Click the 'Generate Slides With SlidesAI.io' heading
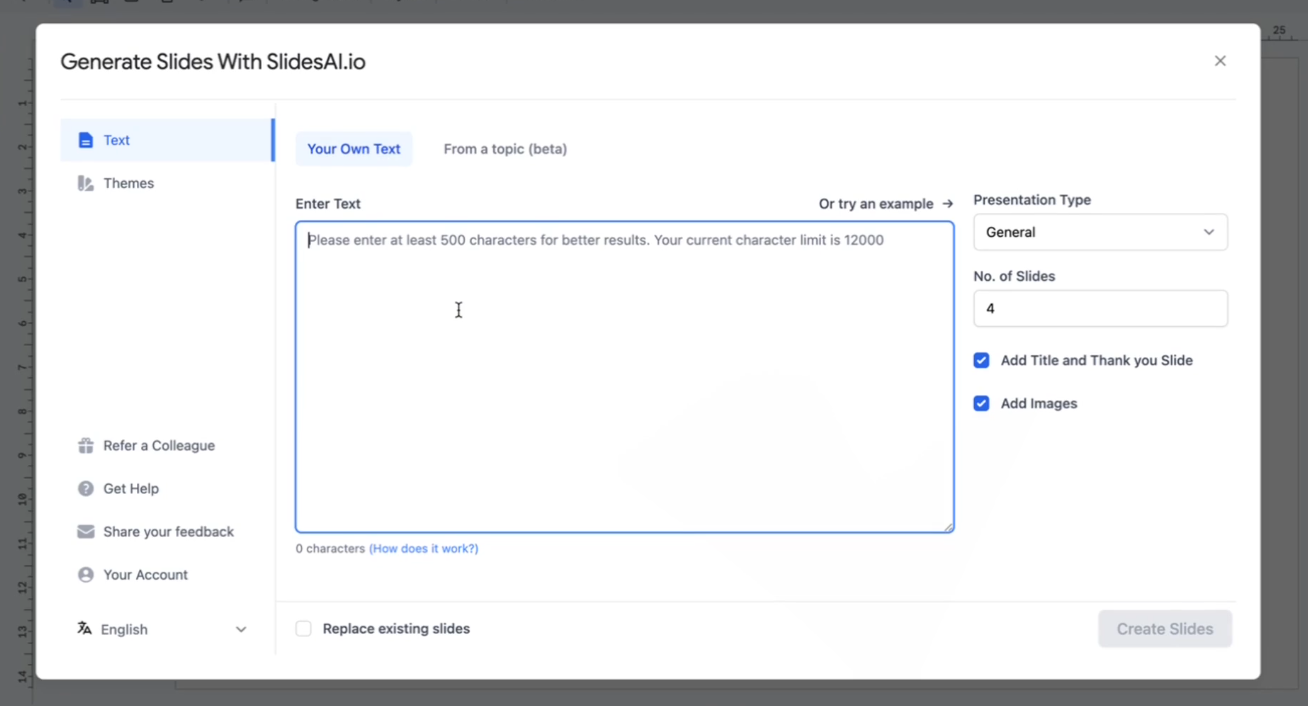This screenshot has width=1308, height=706. click(x=213, y=62)
